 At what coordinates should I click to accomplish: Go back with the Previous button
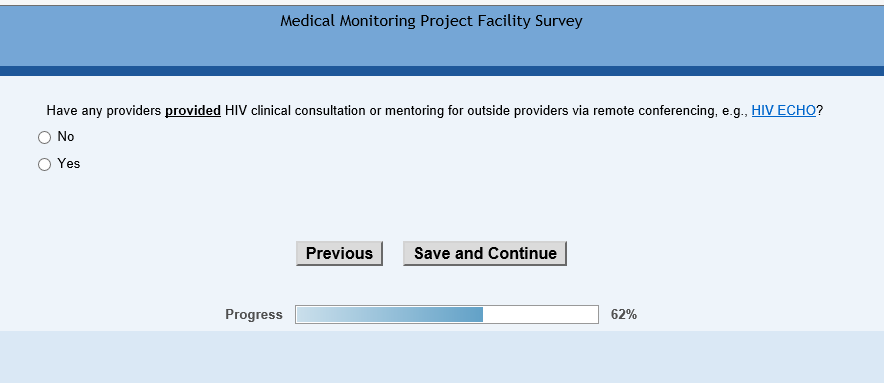[339, 253]
